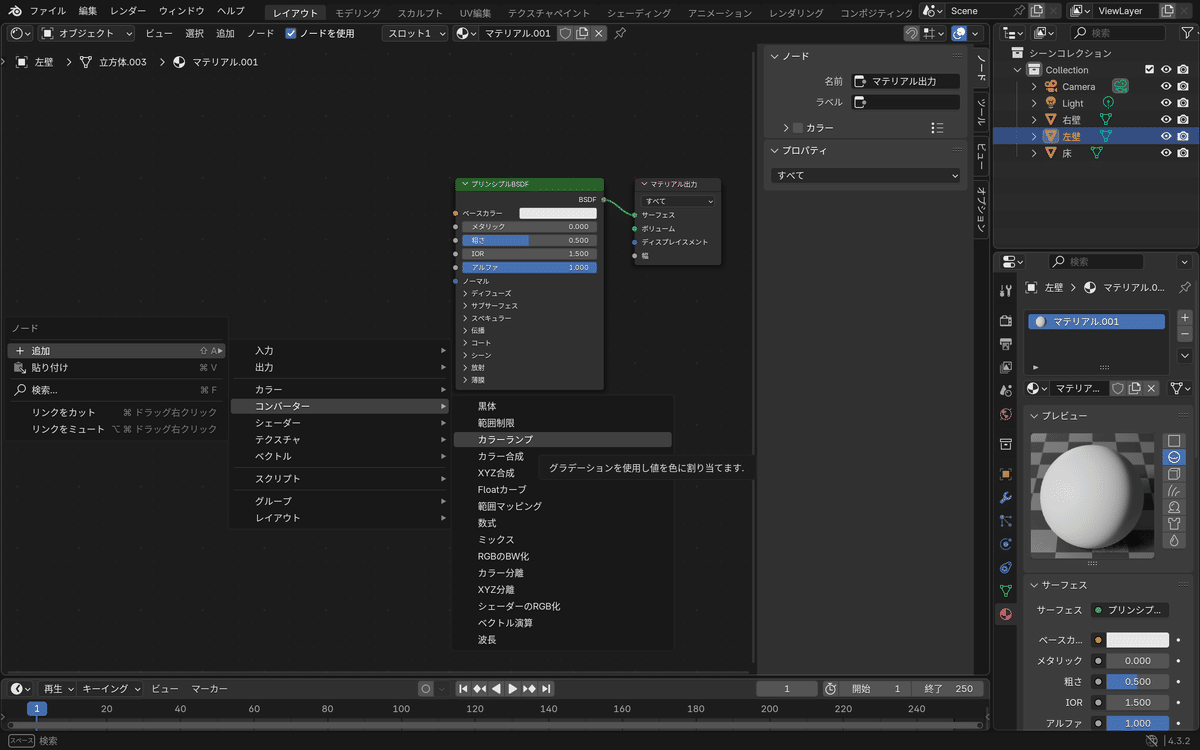Image resolution: width=1200 pixels, height=750 pixels.
Task: Open the スロット1 material slot dropdown
Action: coord(417,33)
